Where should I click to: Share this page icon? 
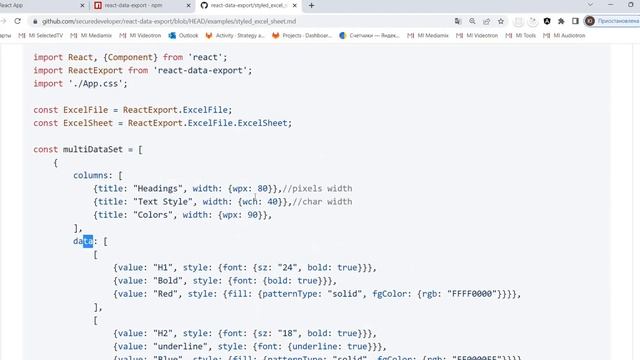[x=487, y=21]
